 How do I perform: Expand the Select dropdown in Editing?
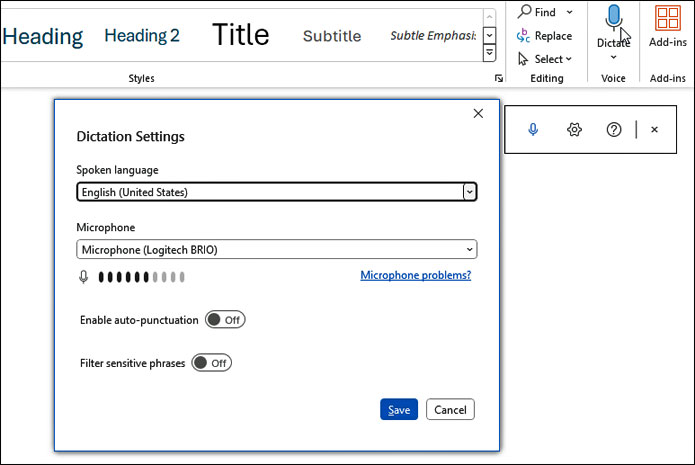point(569,59)
